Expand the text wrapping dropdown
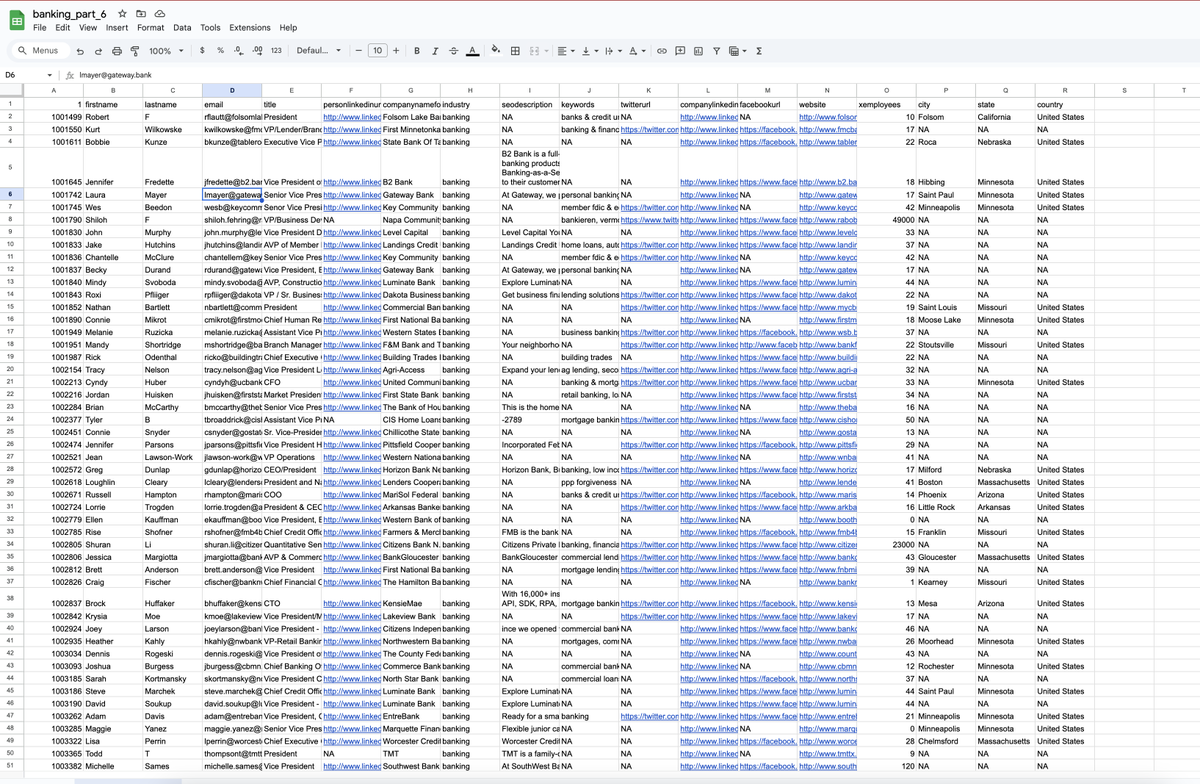The image size is (1200, 784). coord(620,51)
